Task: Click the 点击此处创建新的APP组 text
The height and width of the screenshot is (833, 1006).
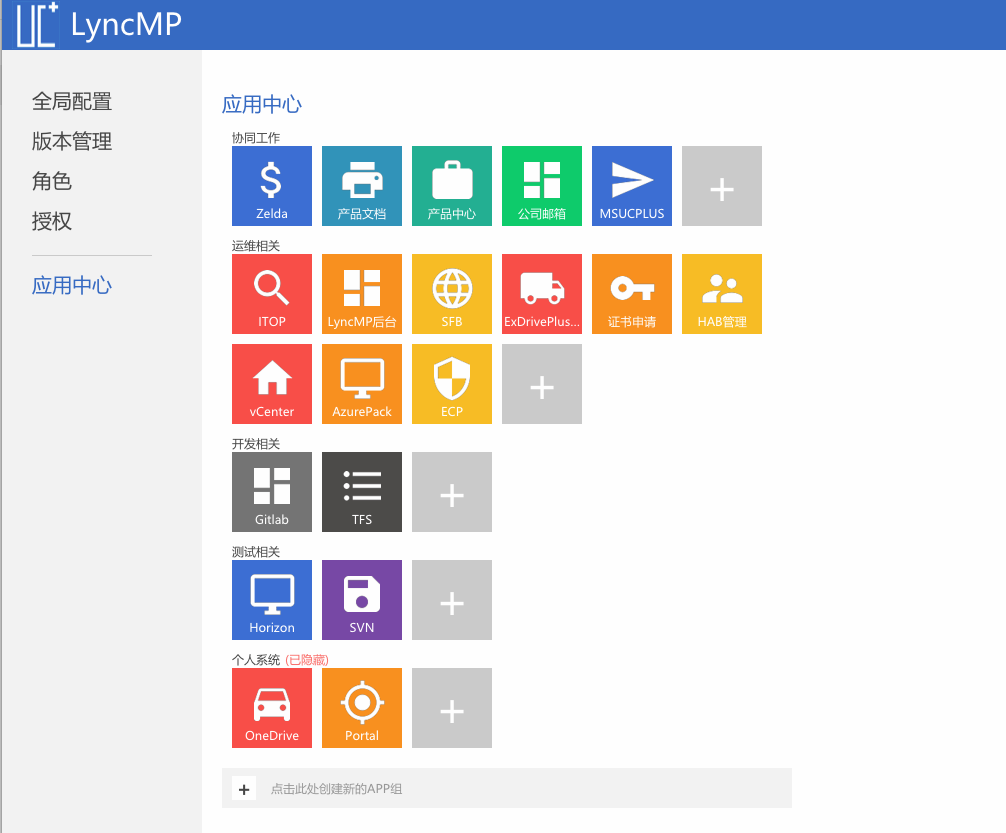Action: pos(336,789)
